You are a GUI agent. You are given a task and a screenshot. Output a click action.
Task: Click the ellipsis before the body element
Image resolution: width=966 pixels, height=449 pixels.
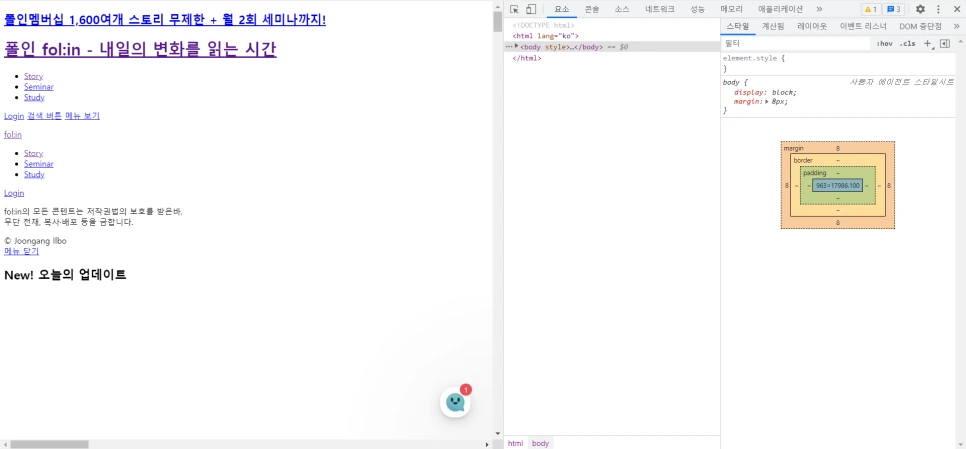tap(509, 47)
